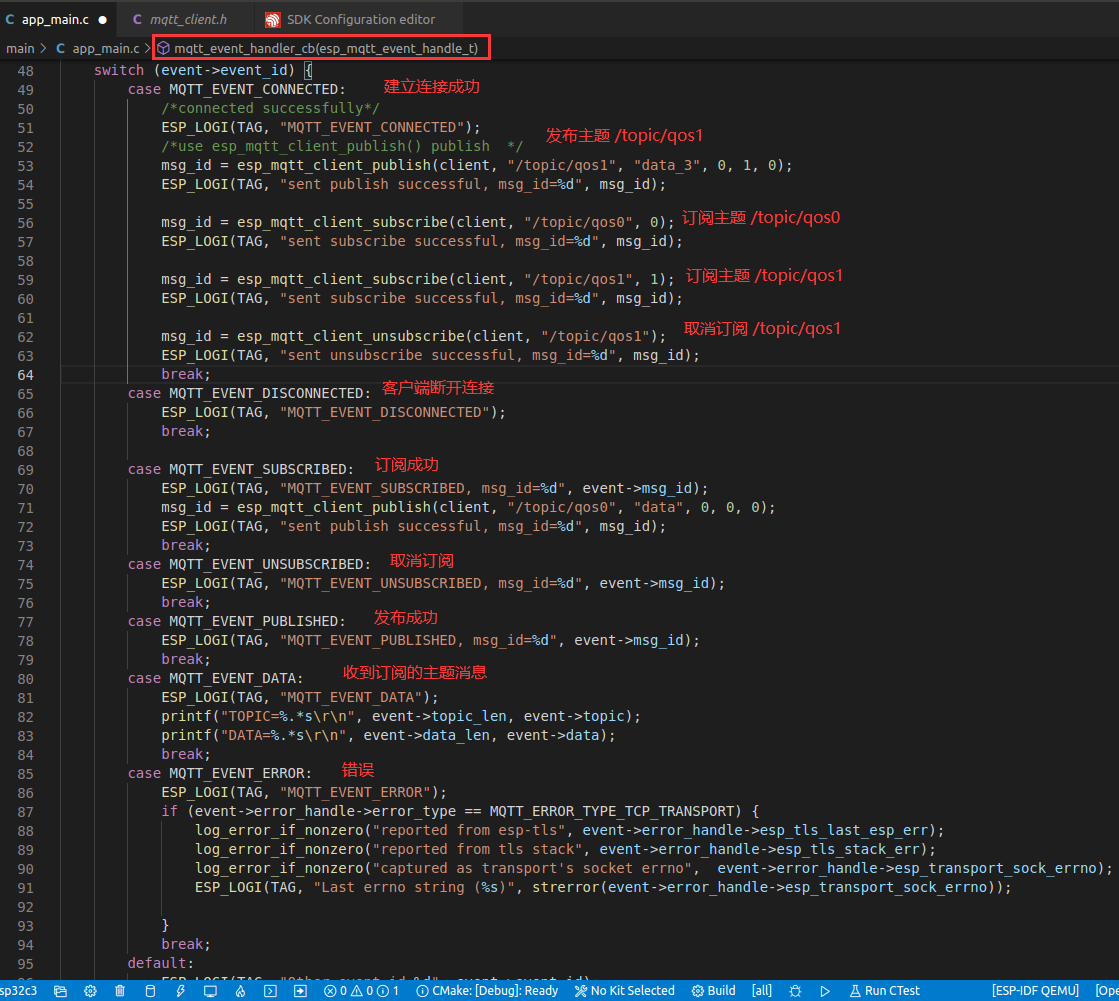
Task: Click the ESP-IDF terminal icon in status bar
Action: pyautogui.click(x=270, y=991)
